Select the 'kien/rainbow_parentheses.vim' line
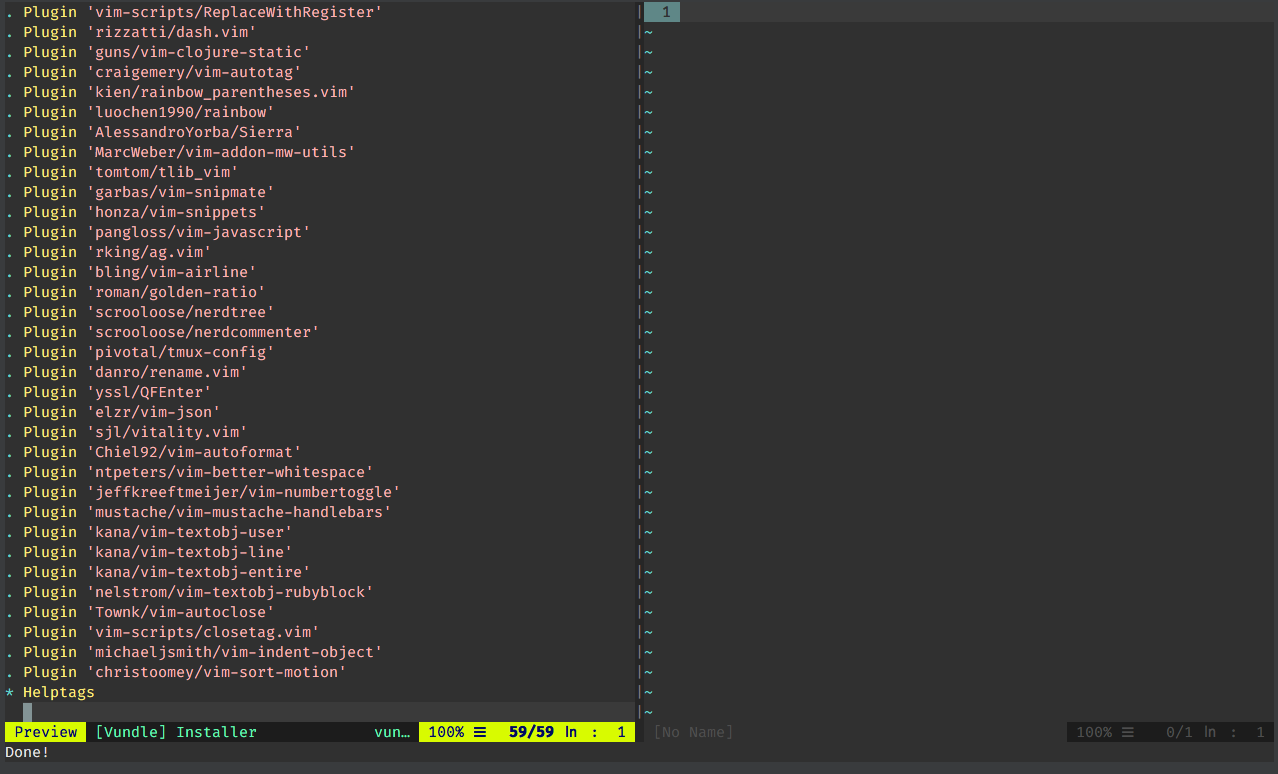Screen dimensions: 1278x774 click(180, 92)
